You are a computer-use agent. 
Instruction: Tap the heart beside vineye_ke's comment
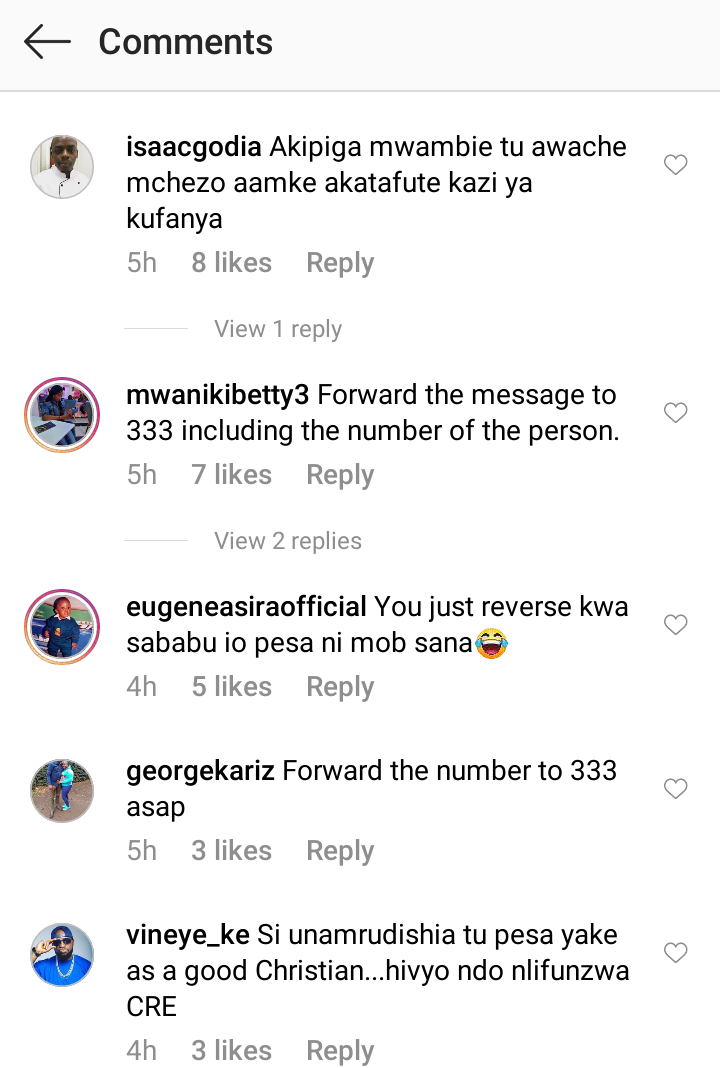click(x=675, y=952)
